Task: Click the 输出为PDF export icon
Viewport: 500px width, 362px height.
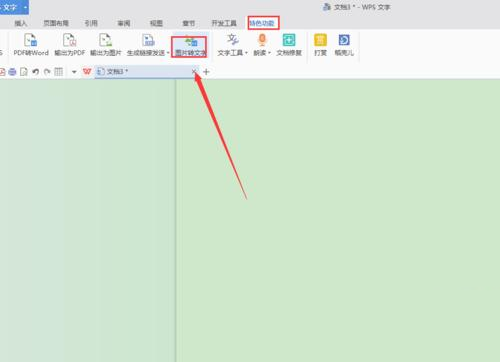Action: (70, 40)
